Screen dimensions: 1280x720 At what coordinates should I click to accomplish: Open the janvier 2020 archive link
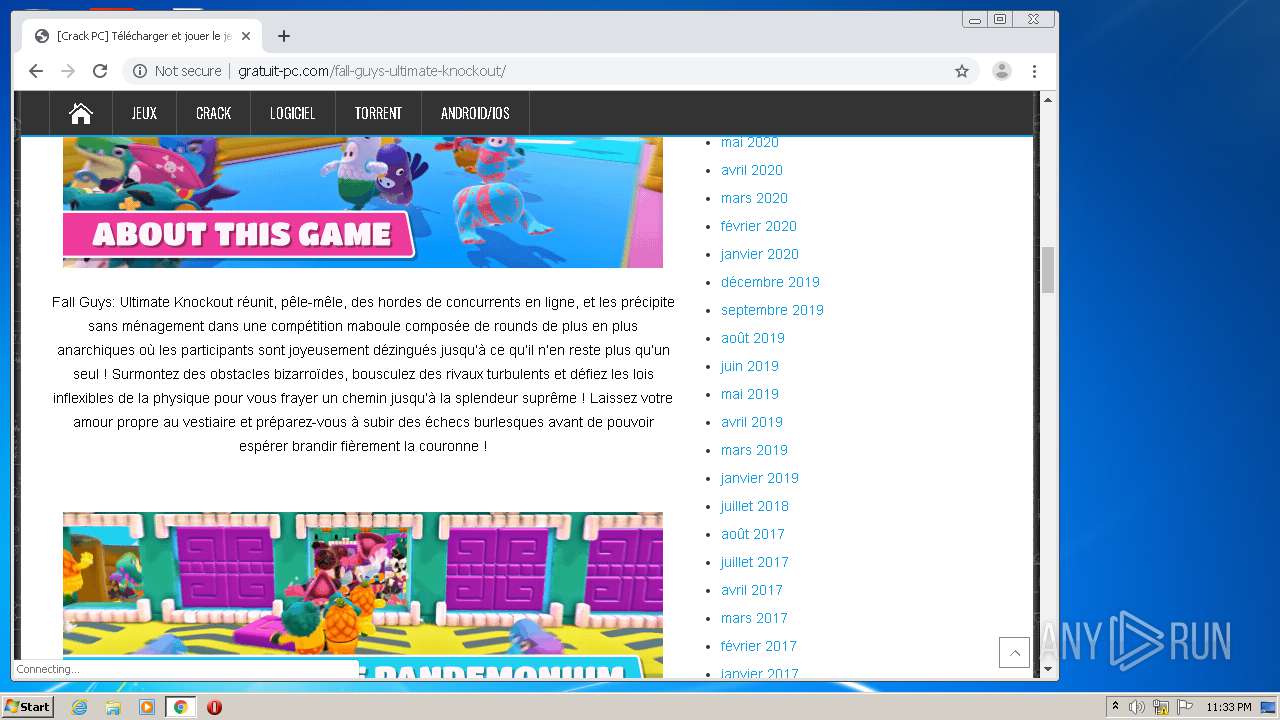pyautogui.click(x=760, y=254)
